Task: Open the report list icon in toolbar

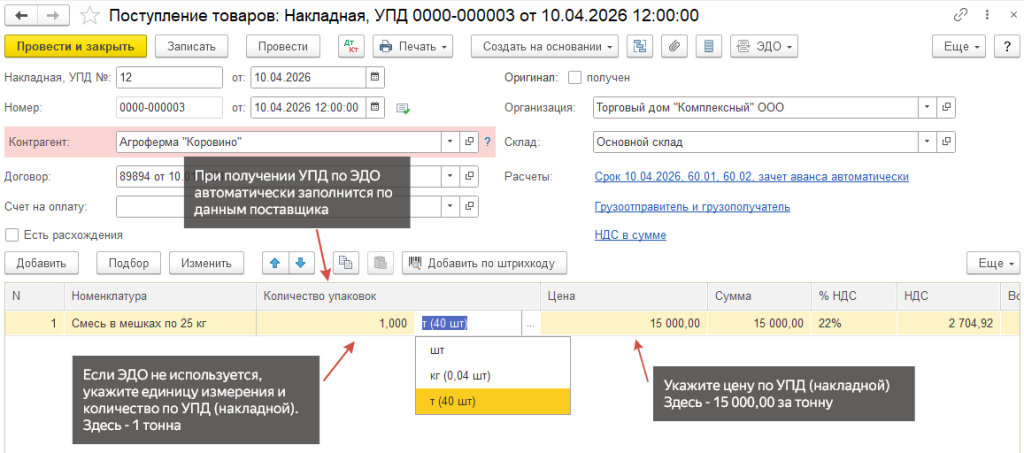Action: pos(709,46)
